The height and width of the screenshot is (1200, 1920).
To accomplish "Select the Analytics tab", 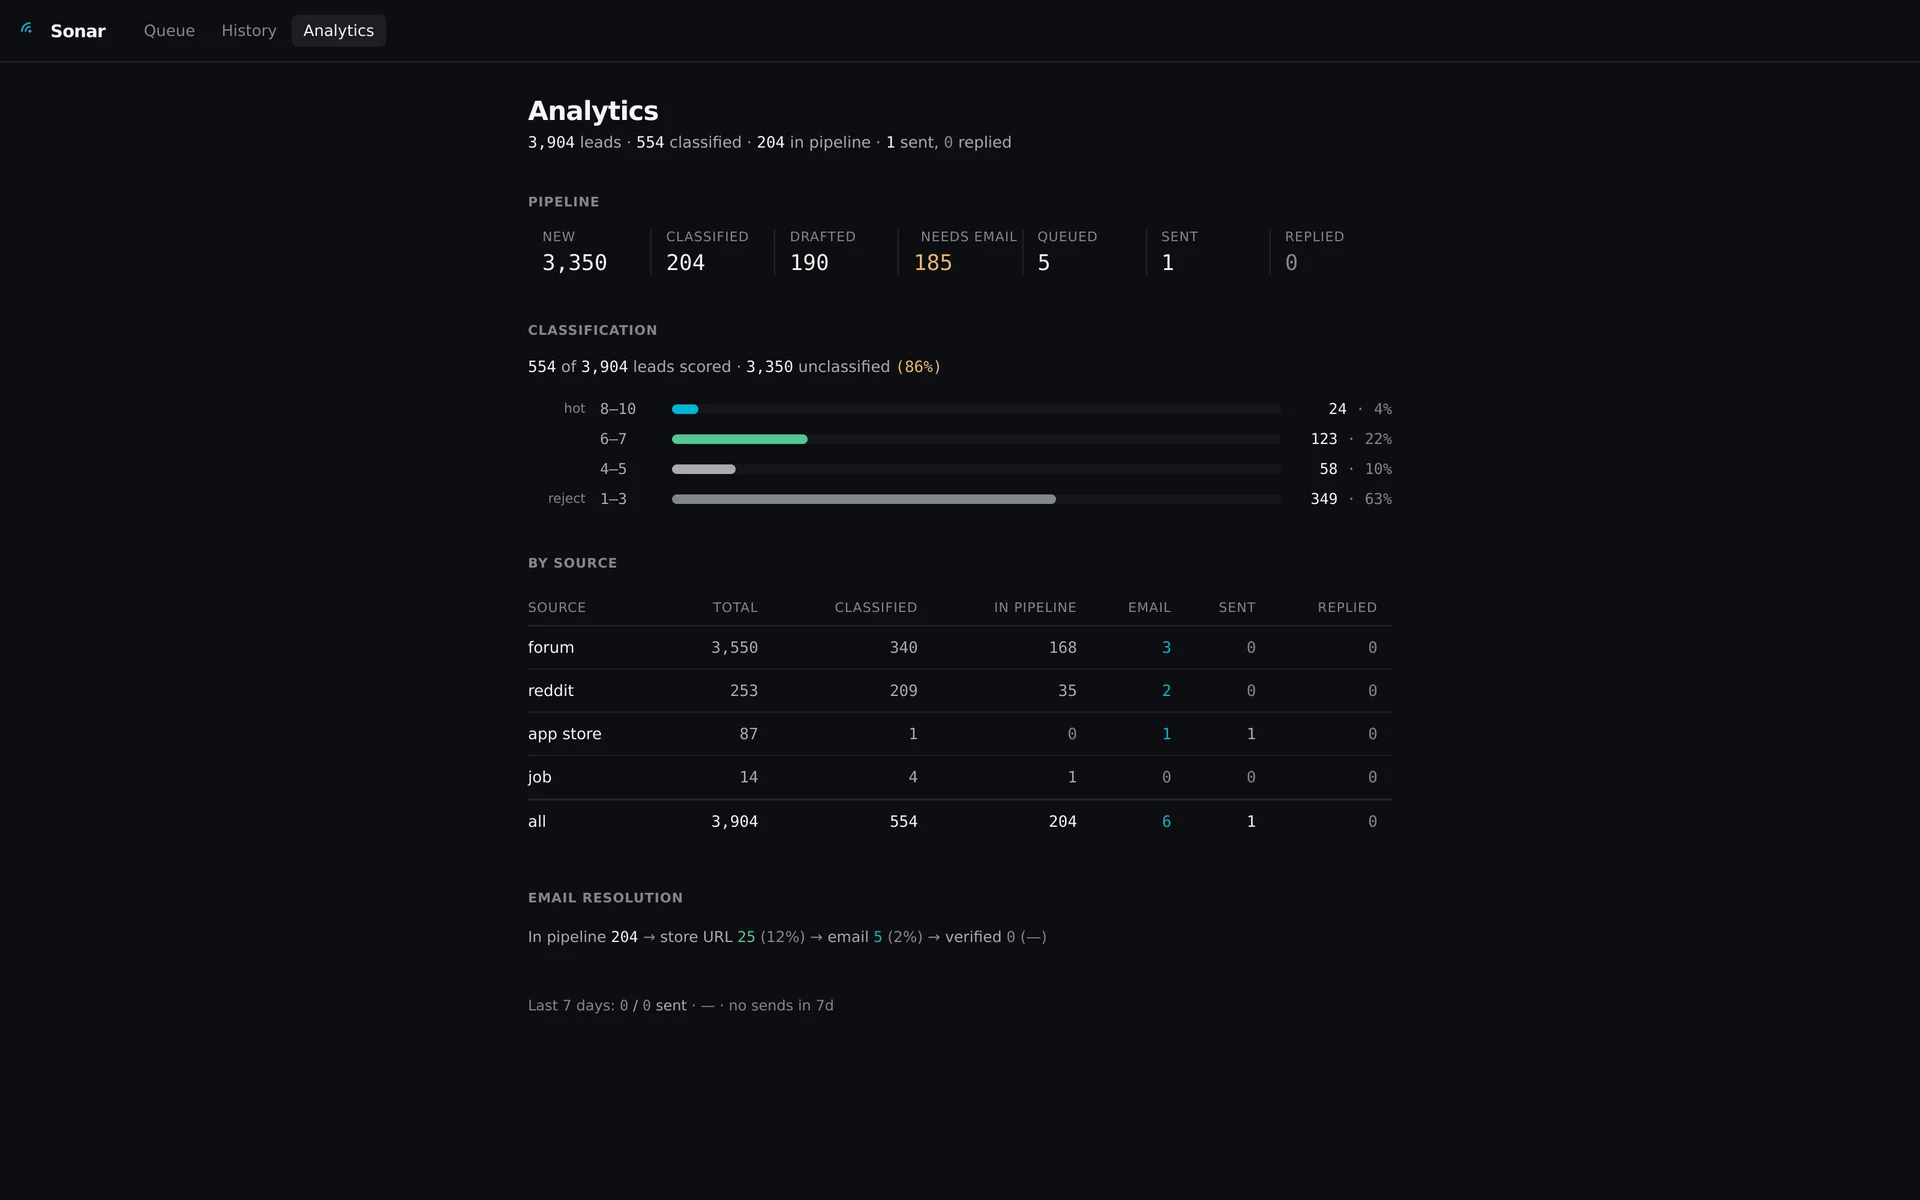I will coord(339,31).
